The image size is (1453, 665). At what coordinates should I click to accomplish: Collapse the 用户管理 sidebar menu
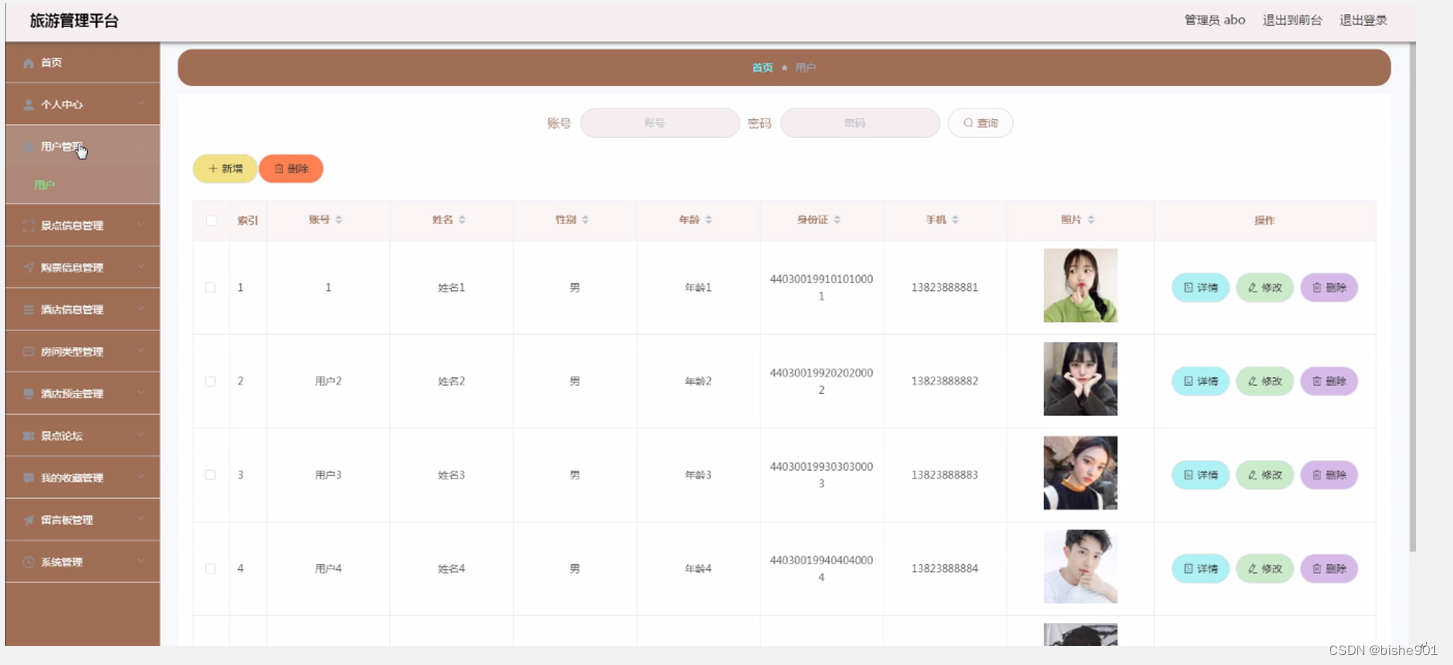tap(82, 147)
